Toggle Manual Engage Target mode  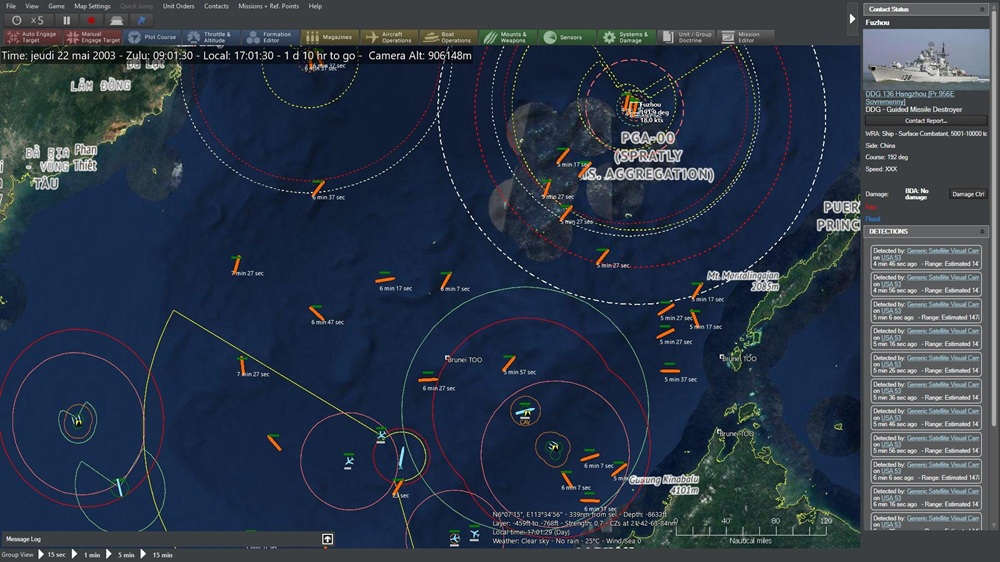pos(92,37)
